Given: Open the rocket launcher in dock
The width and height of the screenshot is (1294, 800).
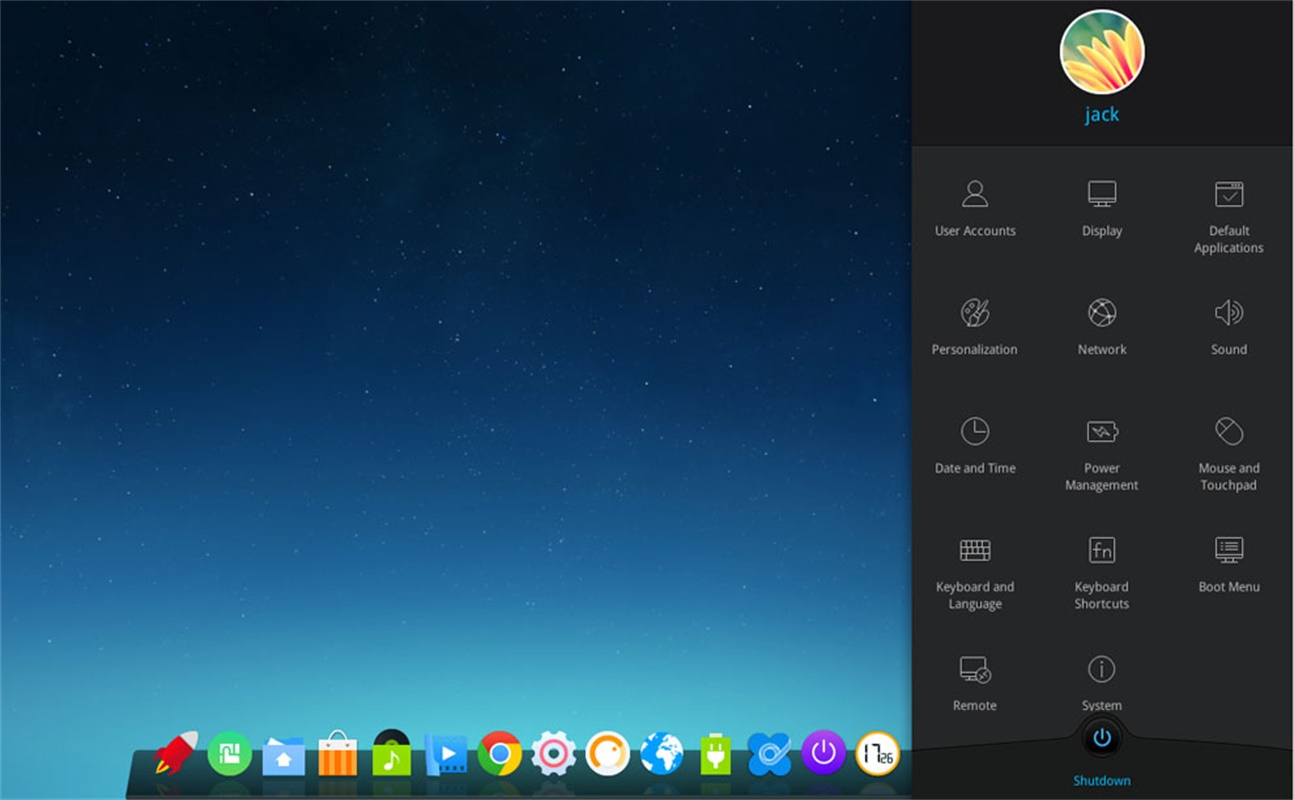Looking at the screenshot, I should coord(176,754).
